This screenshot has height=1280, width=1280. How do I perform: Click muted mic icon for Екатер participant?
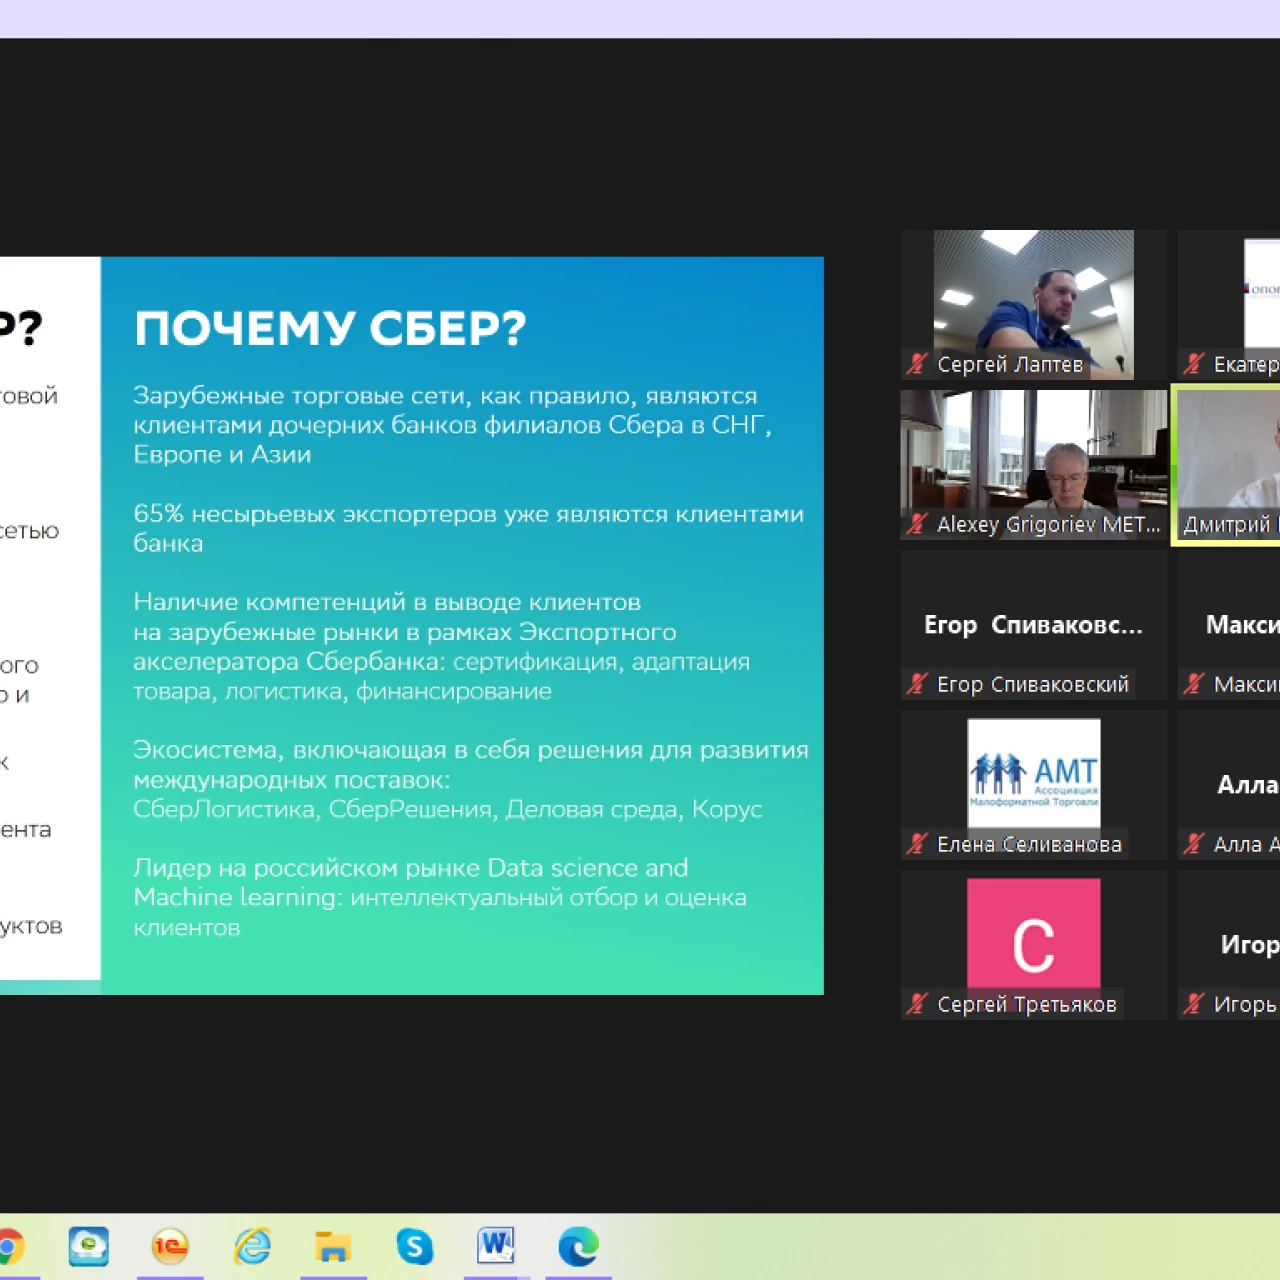click(x=1193, y=365)
